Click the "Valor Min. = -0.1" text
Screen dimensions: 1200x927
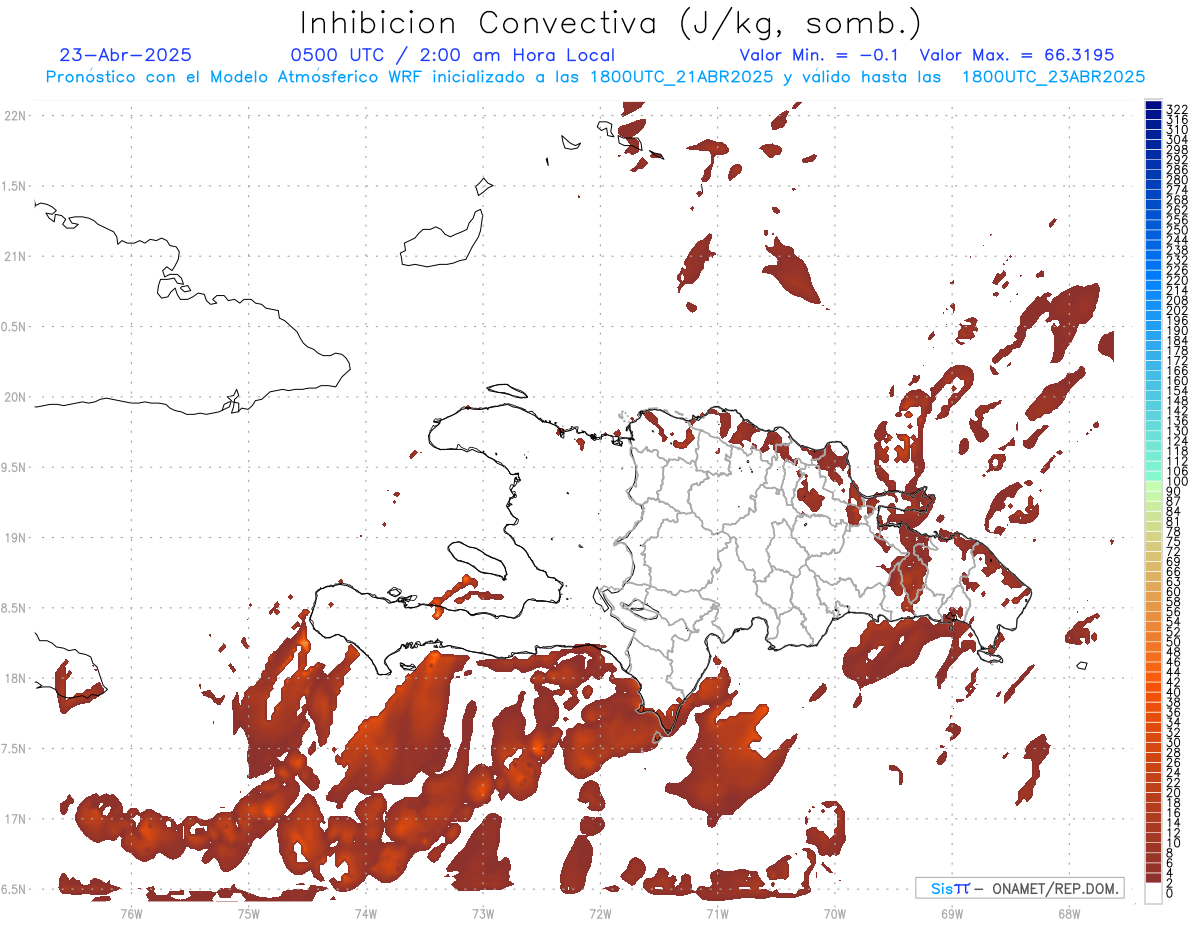[x=819, y=55]
